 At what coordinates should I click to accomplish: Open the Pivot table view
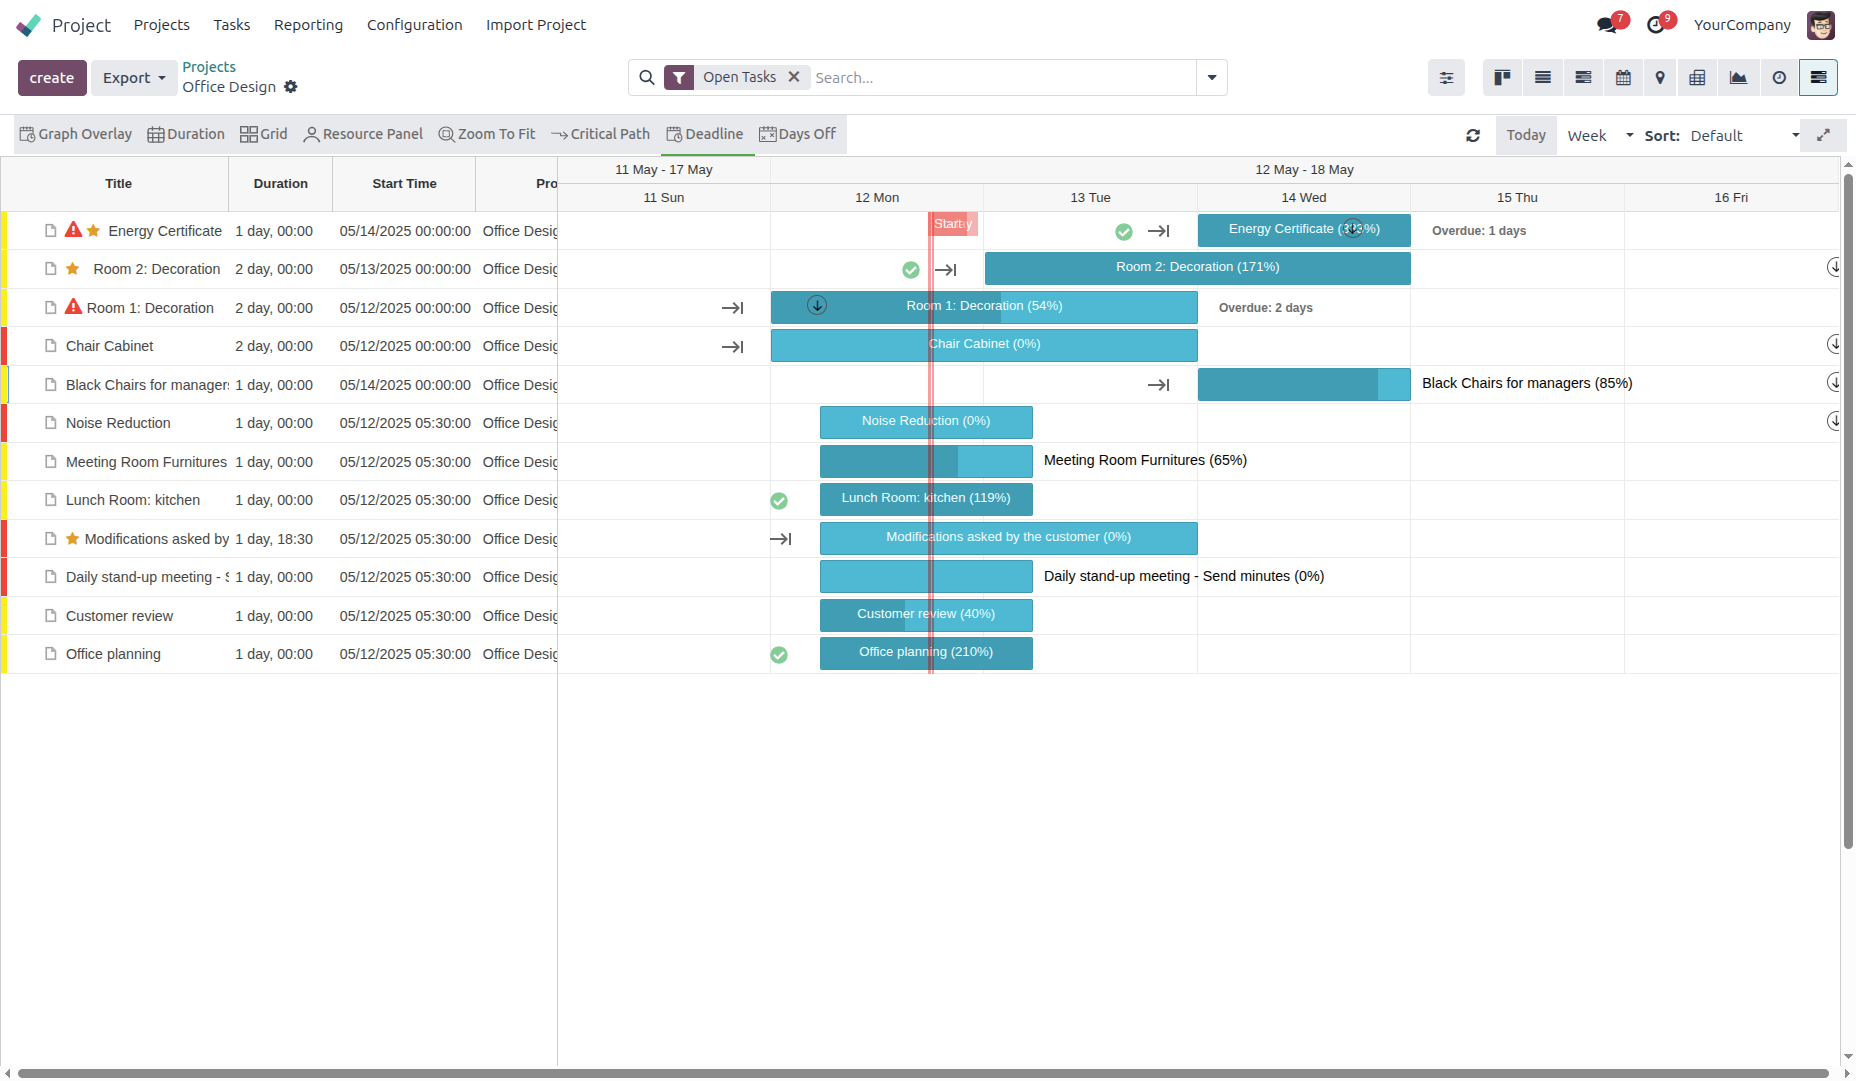[1697, 78]
